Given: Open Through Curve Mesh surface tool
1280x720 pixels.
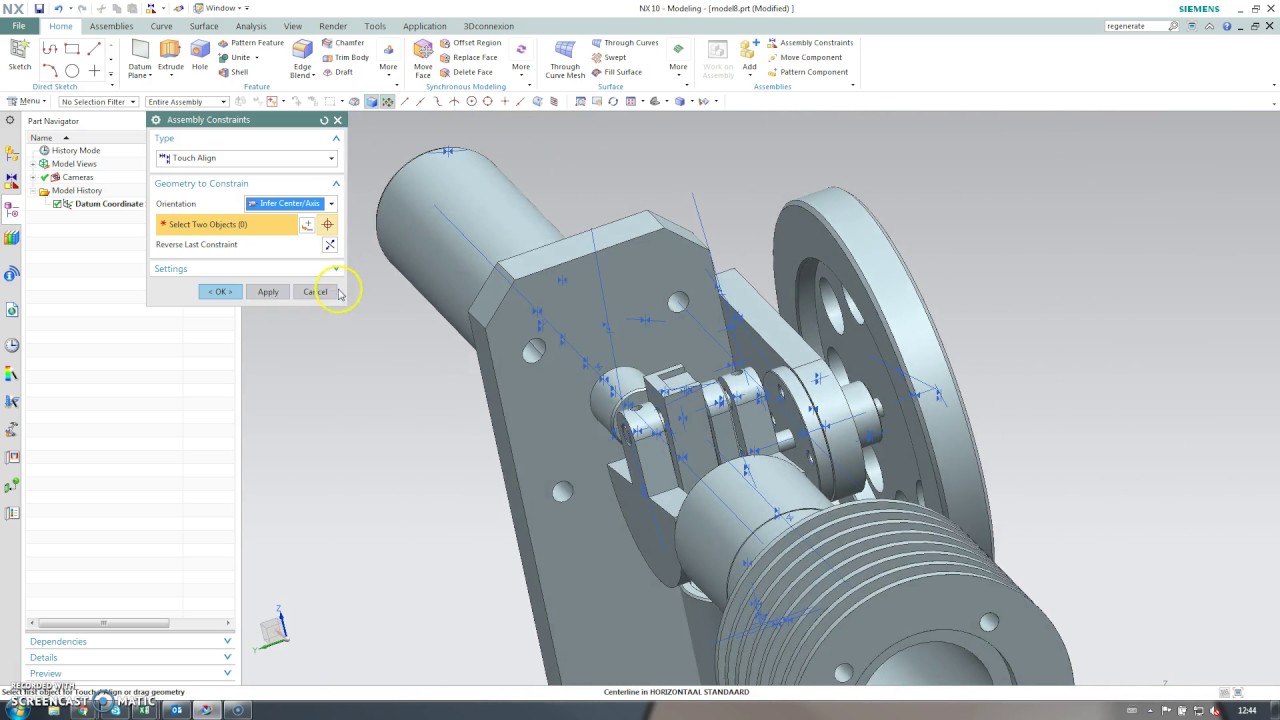Looking at the screenshot, I should (x=565, y=60).
